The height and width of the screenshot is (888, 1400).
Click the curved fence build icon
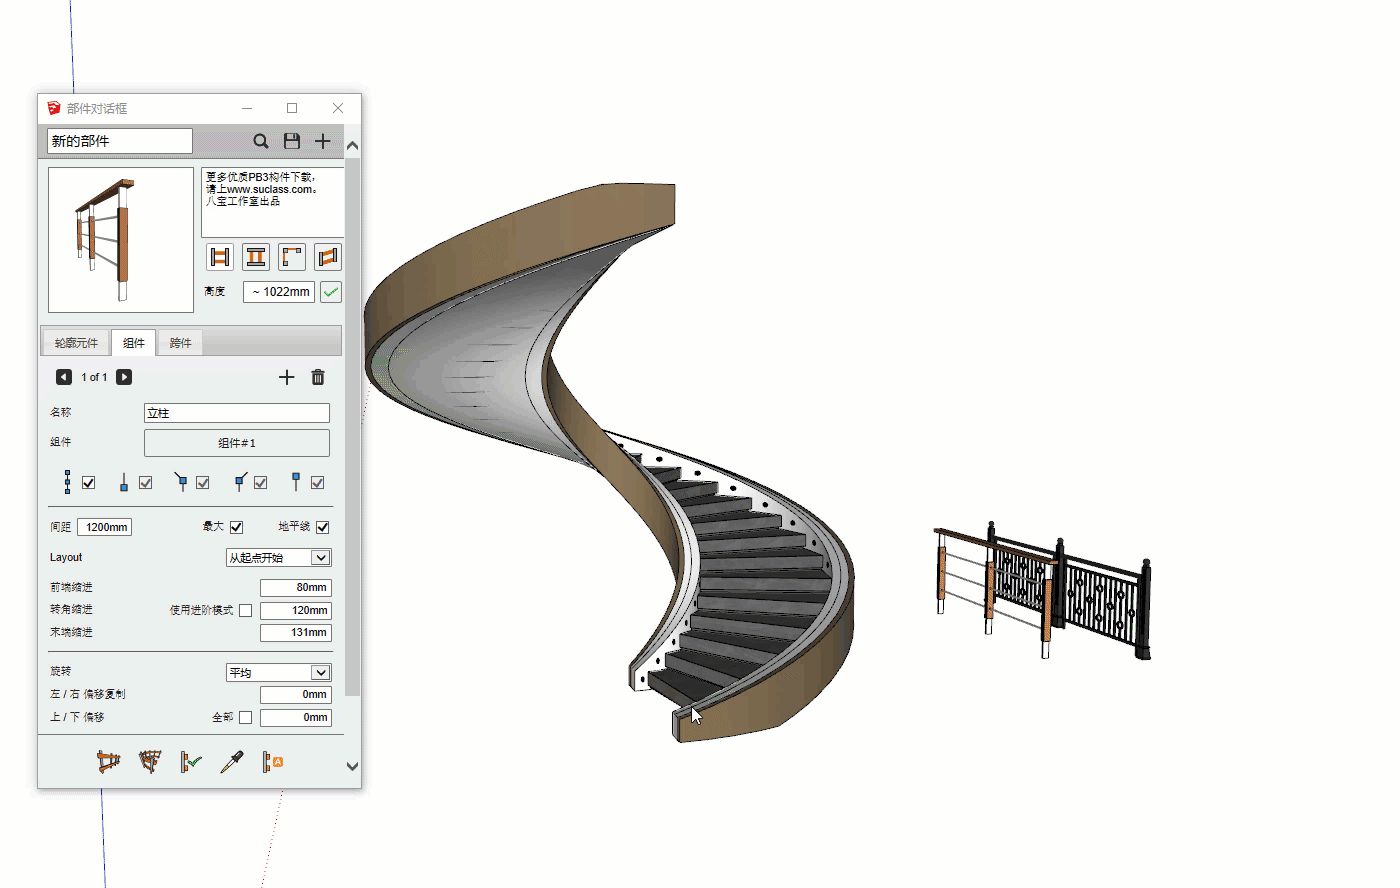[150, 762]
